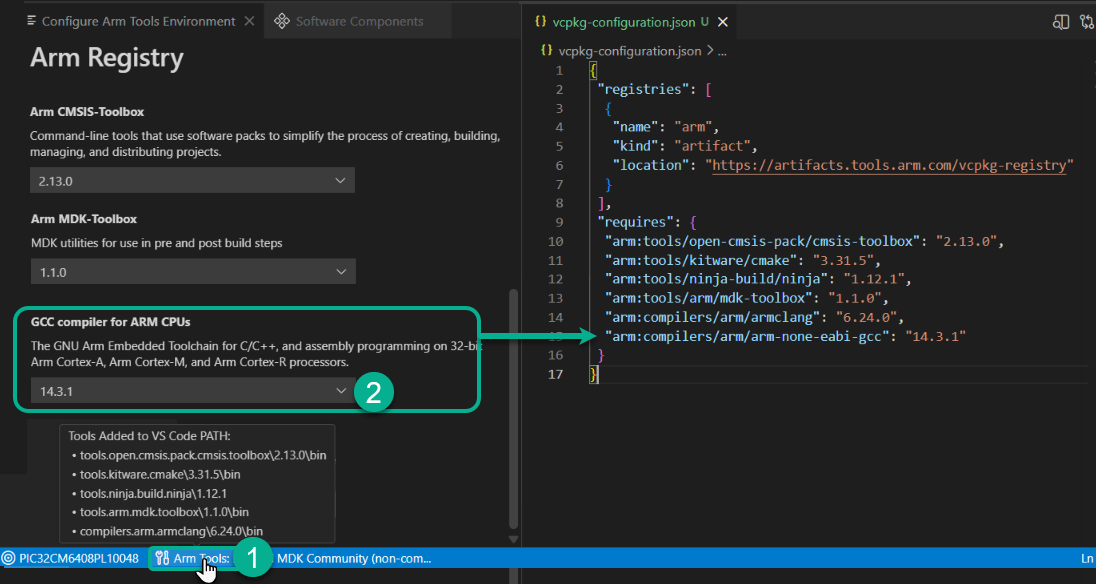Click the breadcrumb ellipsis item
Image resolution: width=1096 pixels, height=584 pixels.
click(x=722, y=52)
